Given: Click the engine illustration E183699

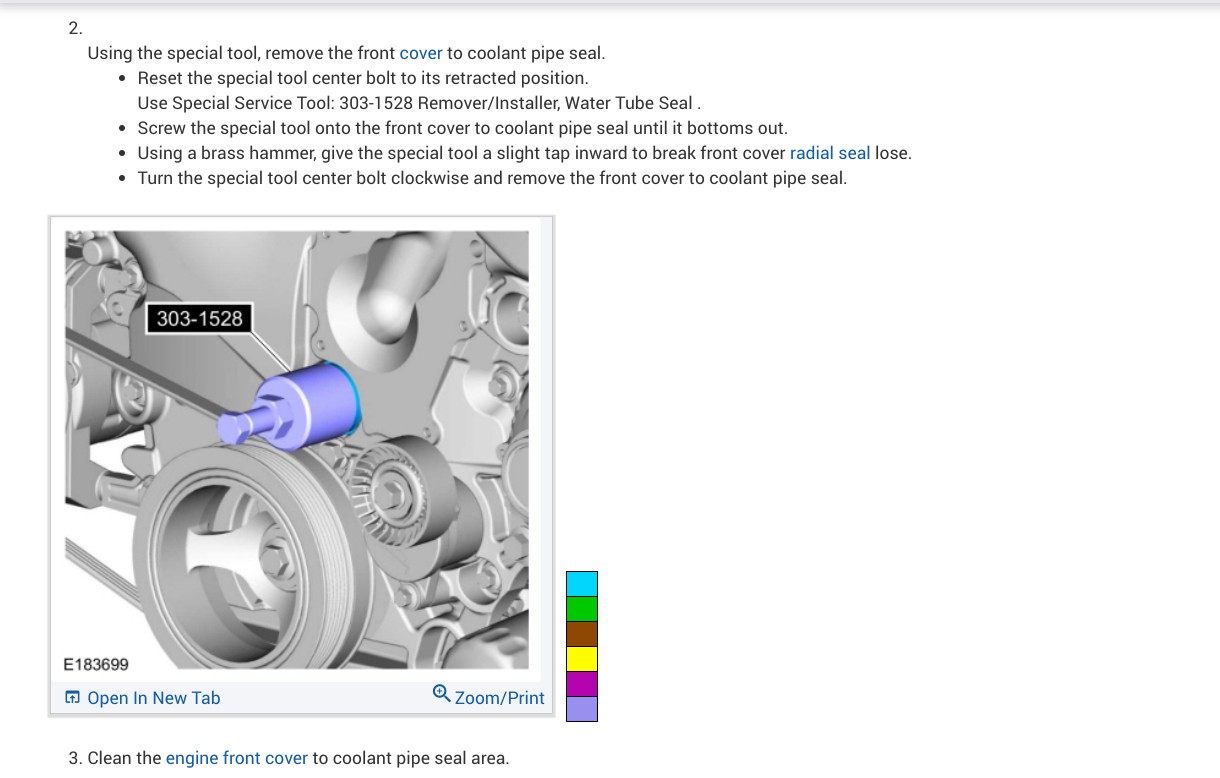Looking at the screenshot, I should coord(297,450).
